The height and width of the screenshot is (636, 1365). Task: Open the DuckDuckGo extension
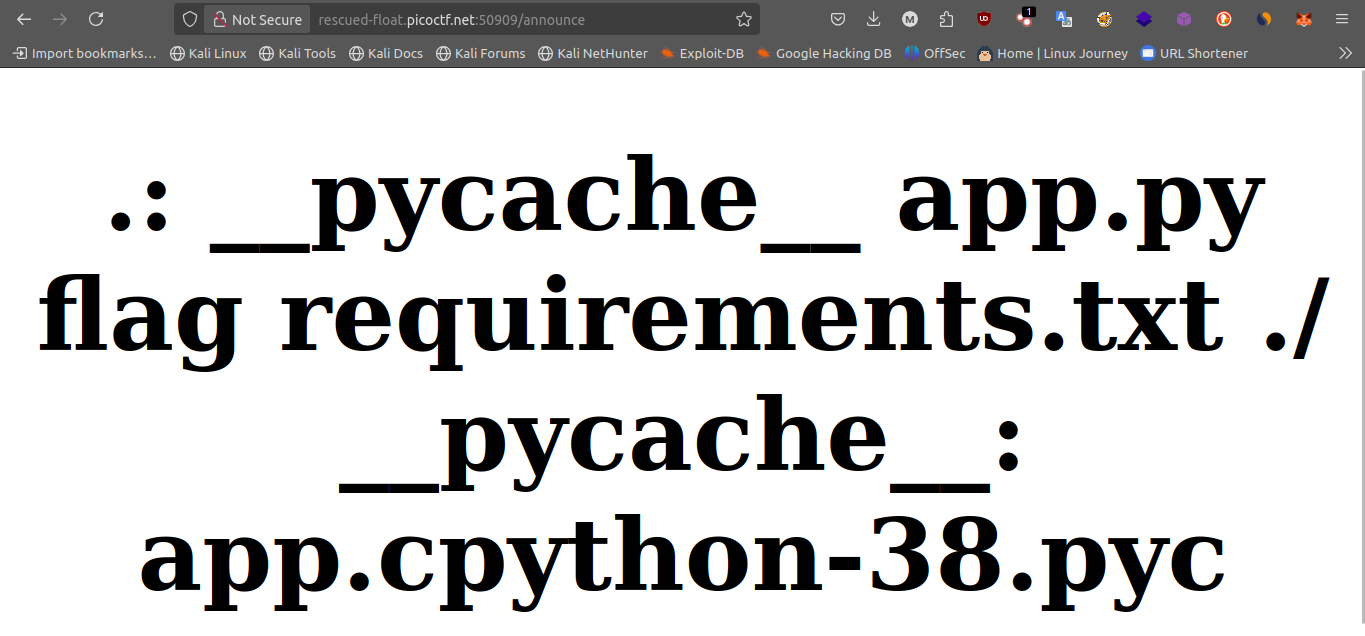(x=1224, y=19)
